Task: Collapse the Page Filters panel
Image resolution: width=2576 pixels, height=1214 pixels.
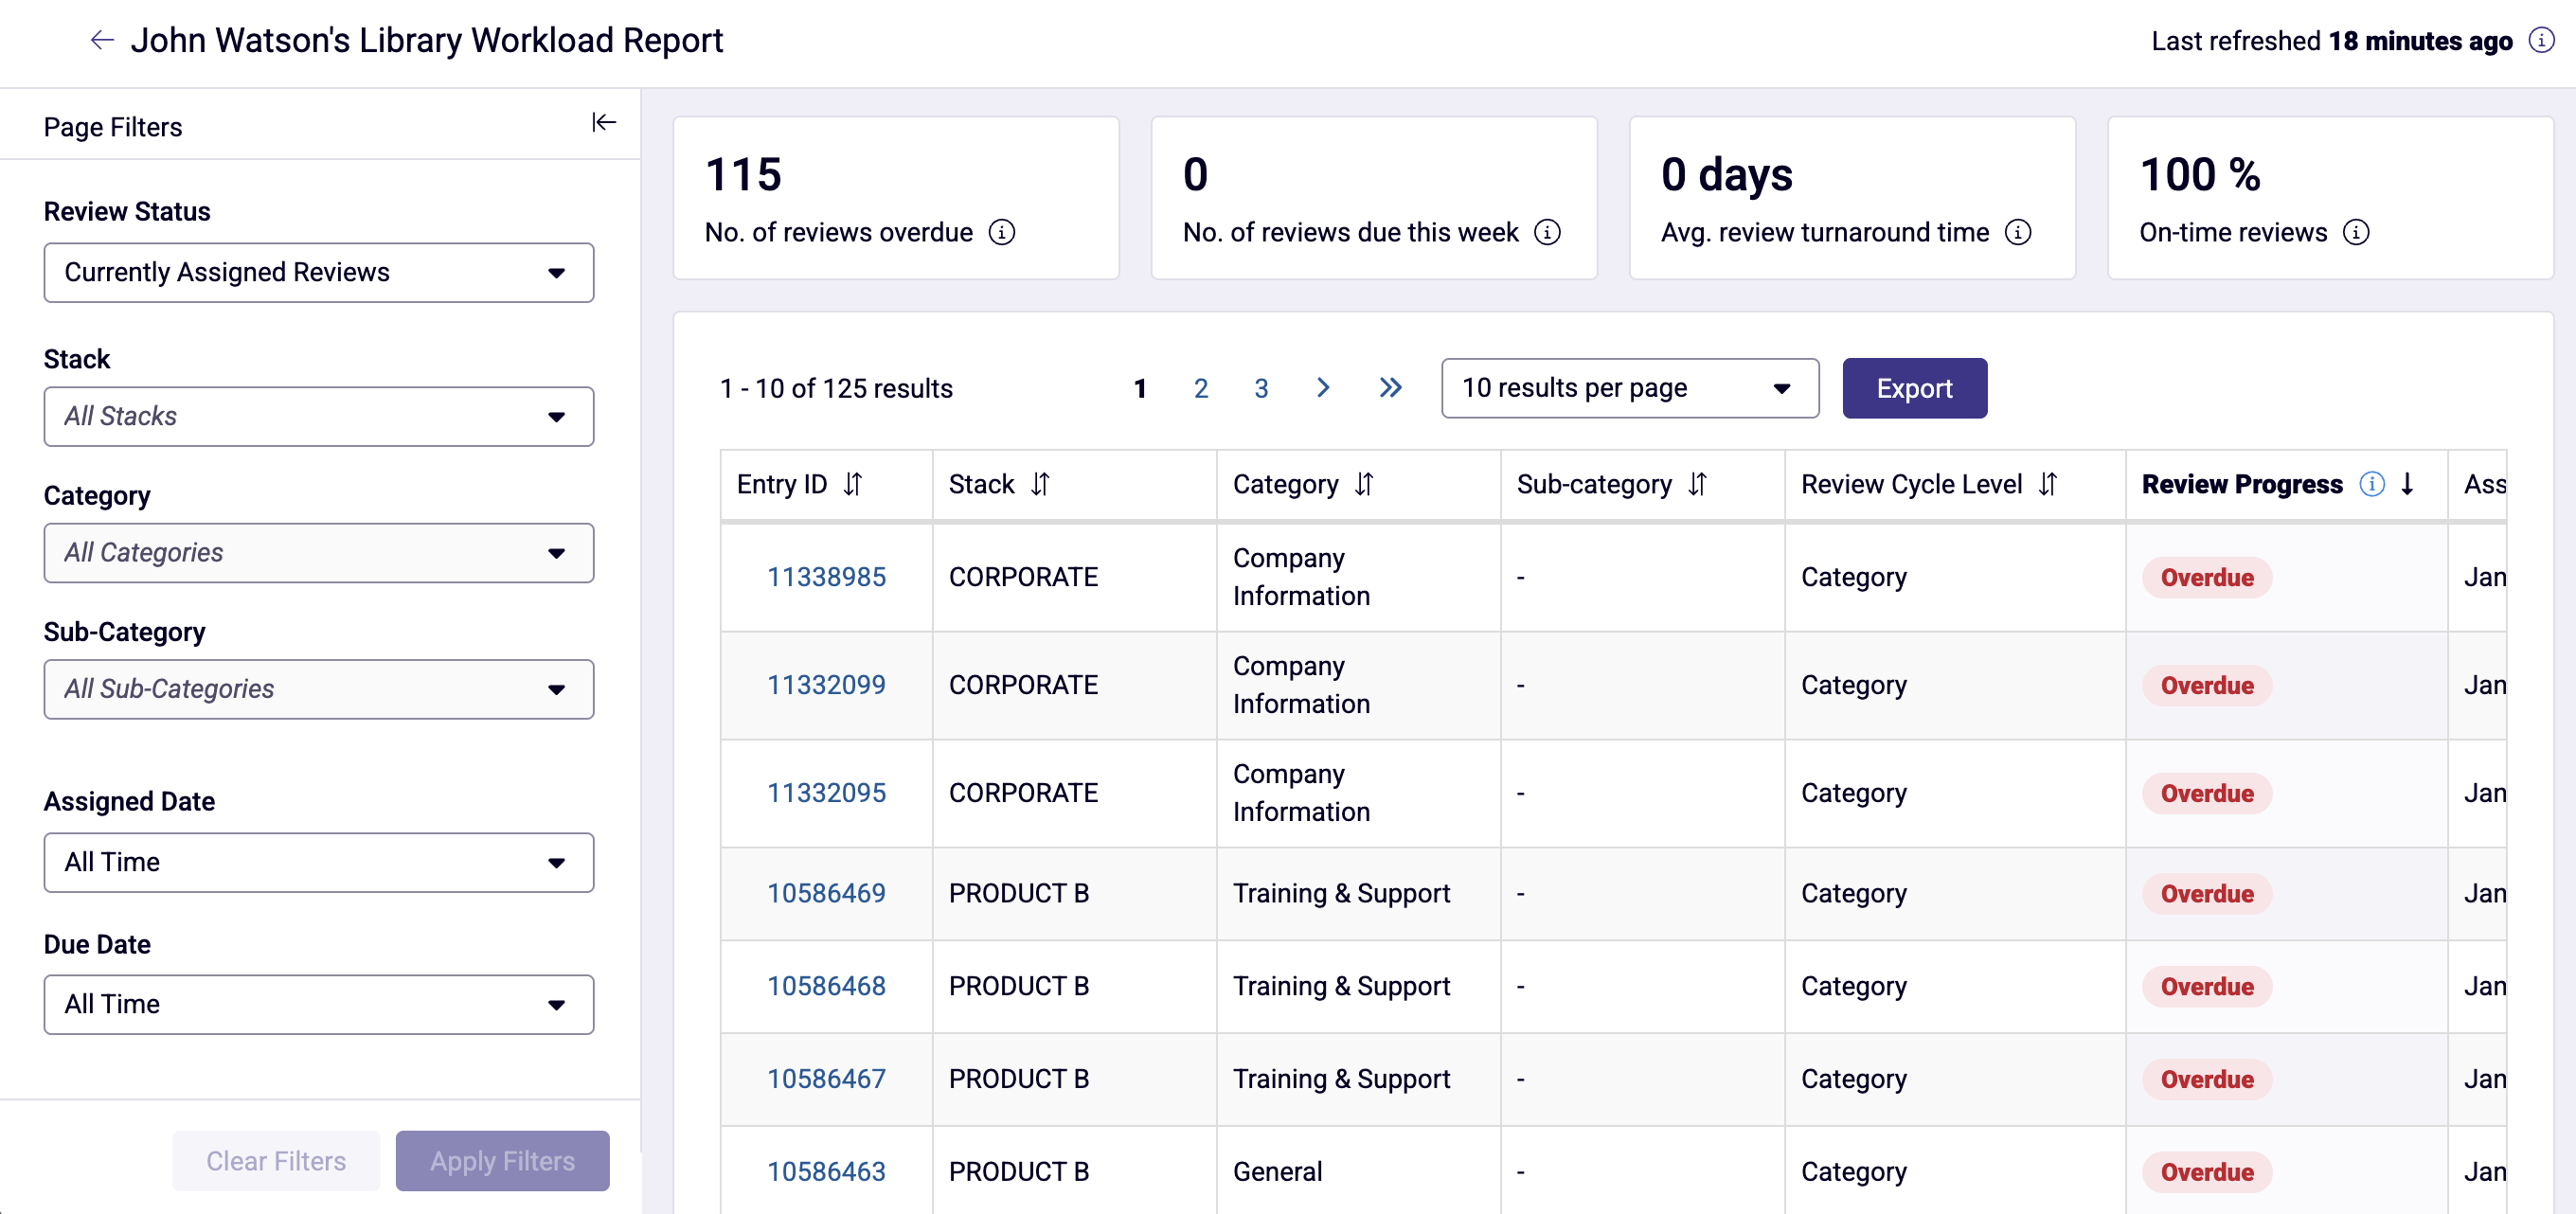Action: coord(604,122)
